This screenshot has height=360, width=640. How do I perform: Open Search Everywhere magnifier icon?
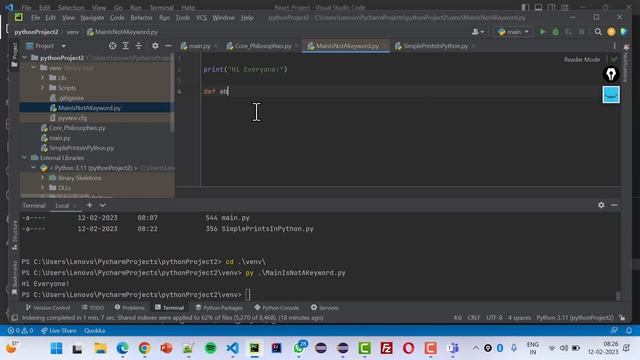(598, 32)
